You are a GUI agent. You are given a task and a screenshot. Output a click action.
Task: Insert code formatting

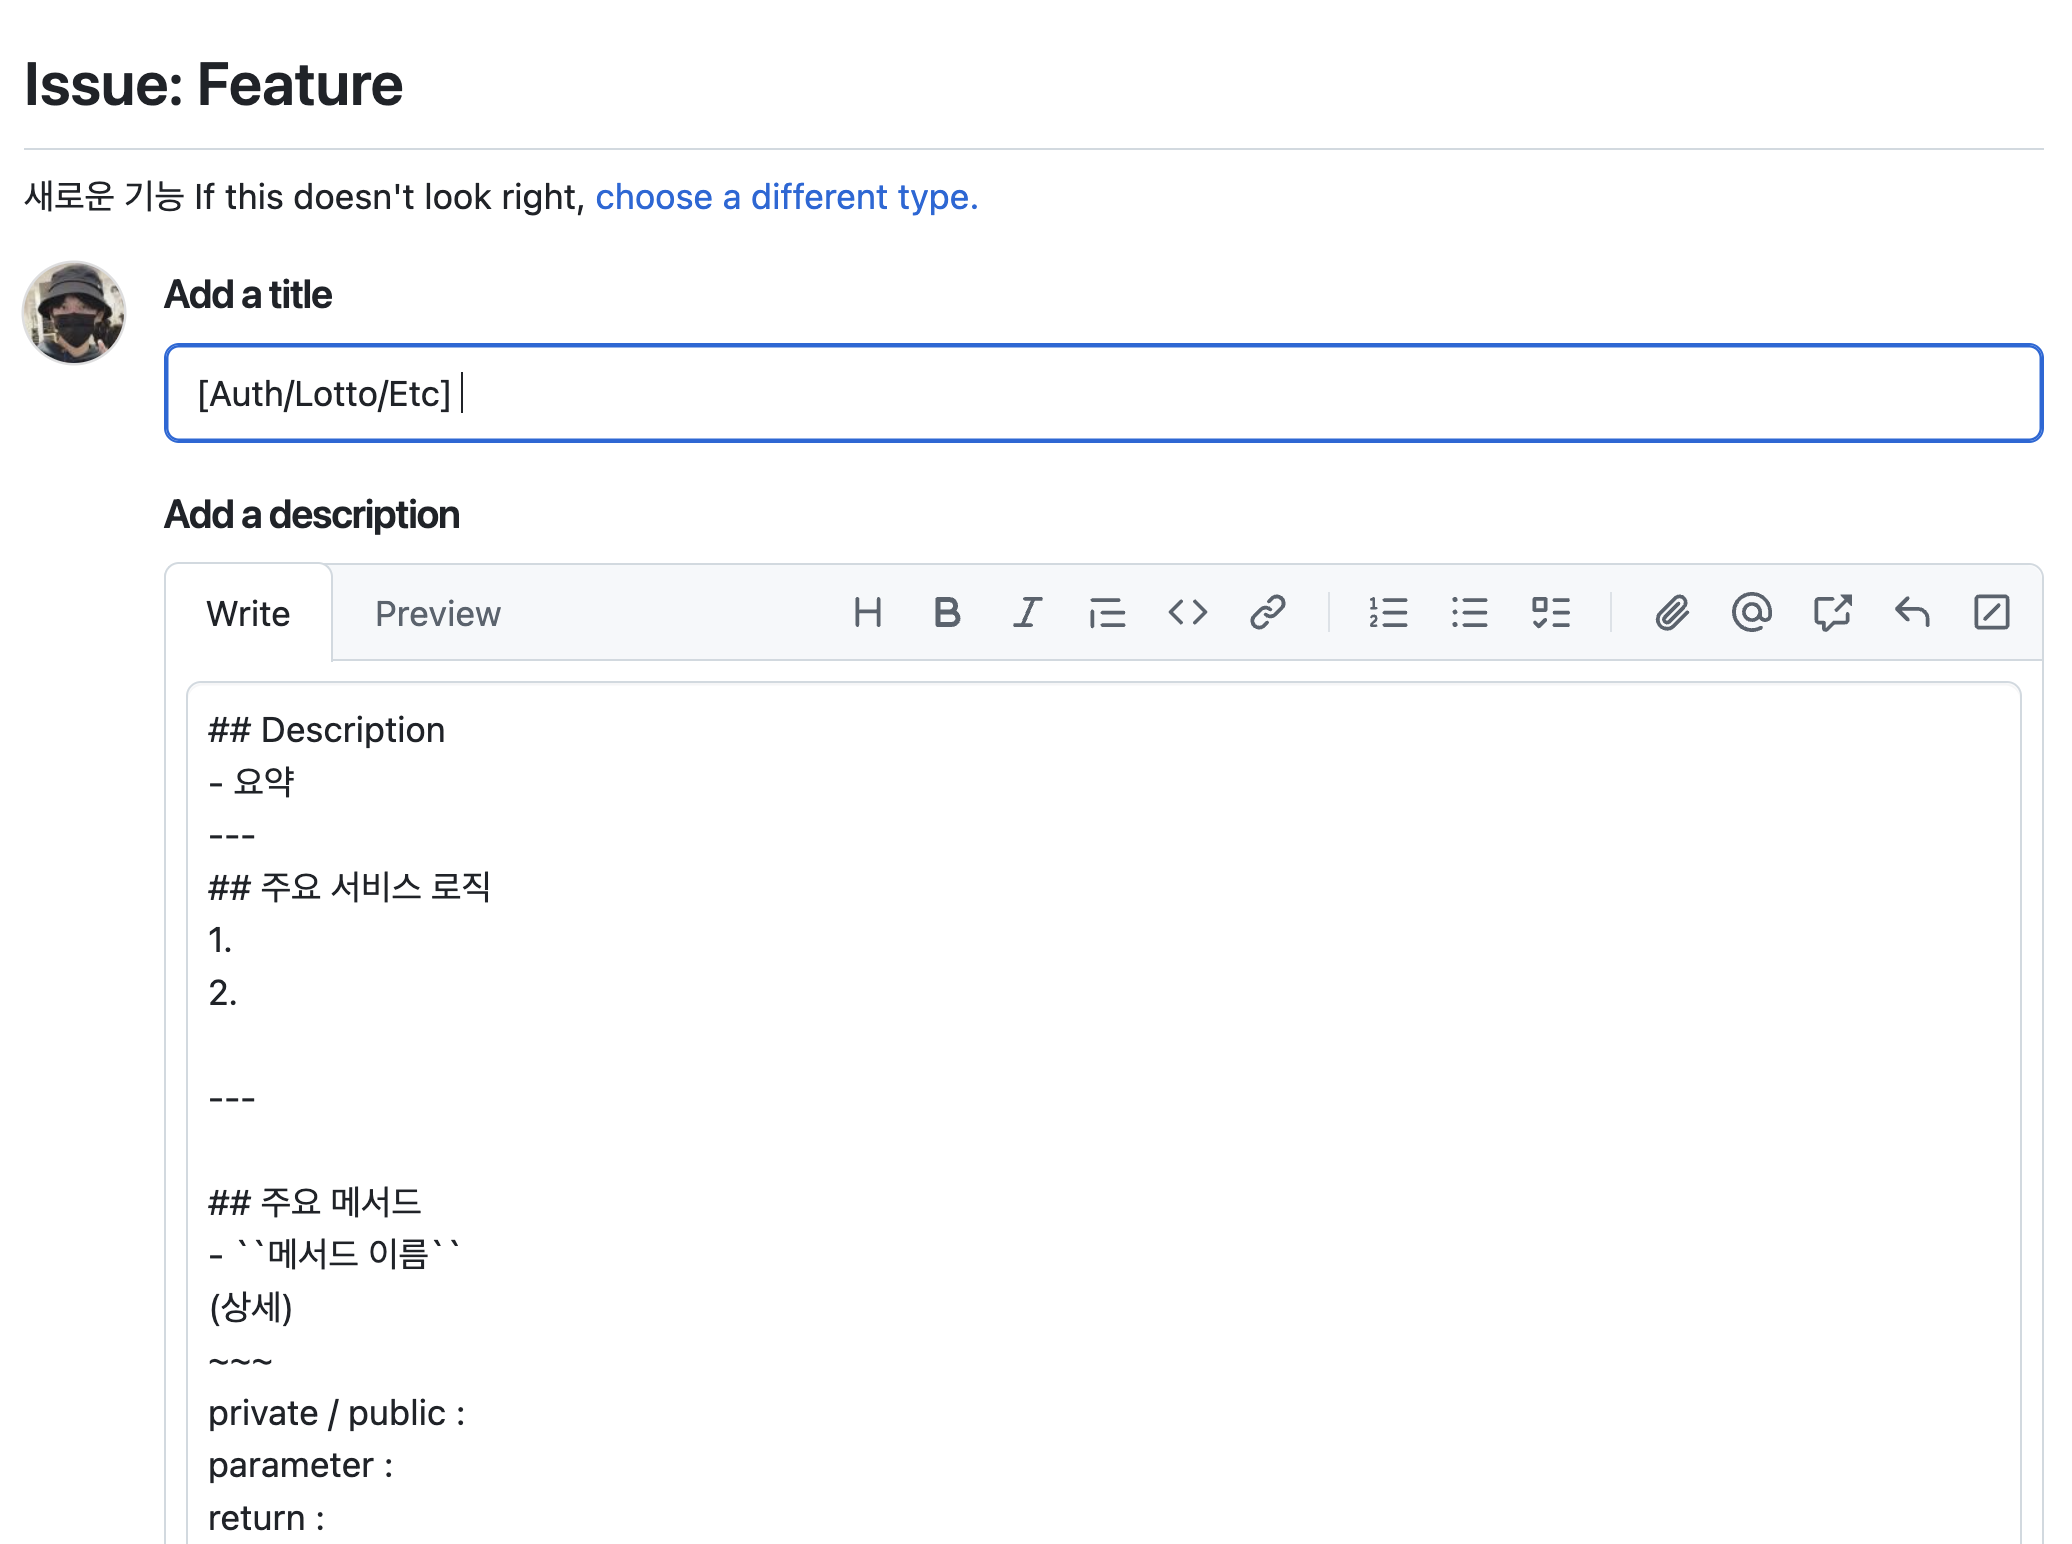(1187, 612)
